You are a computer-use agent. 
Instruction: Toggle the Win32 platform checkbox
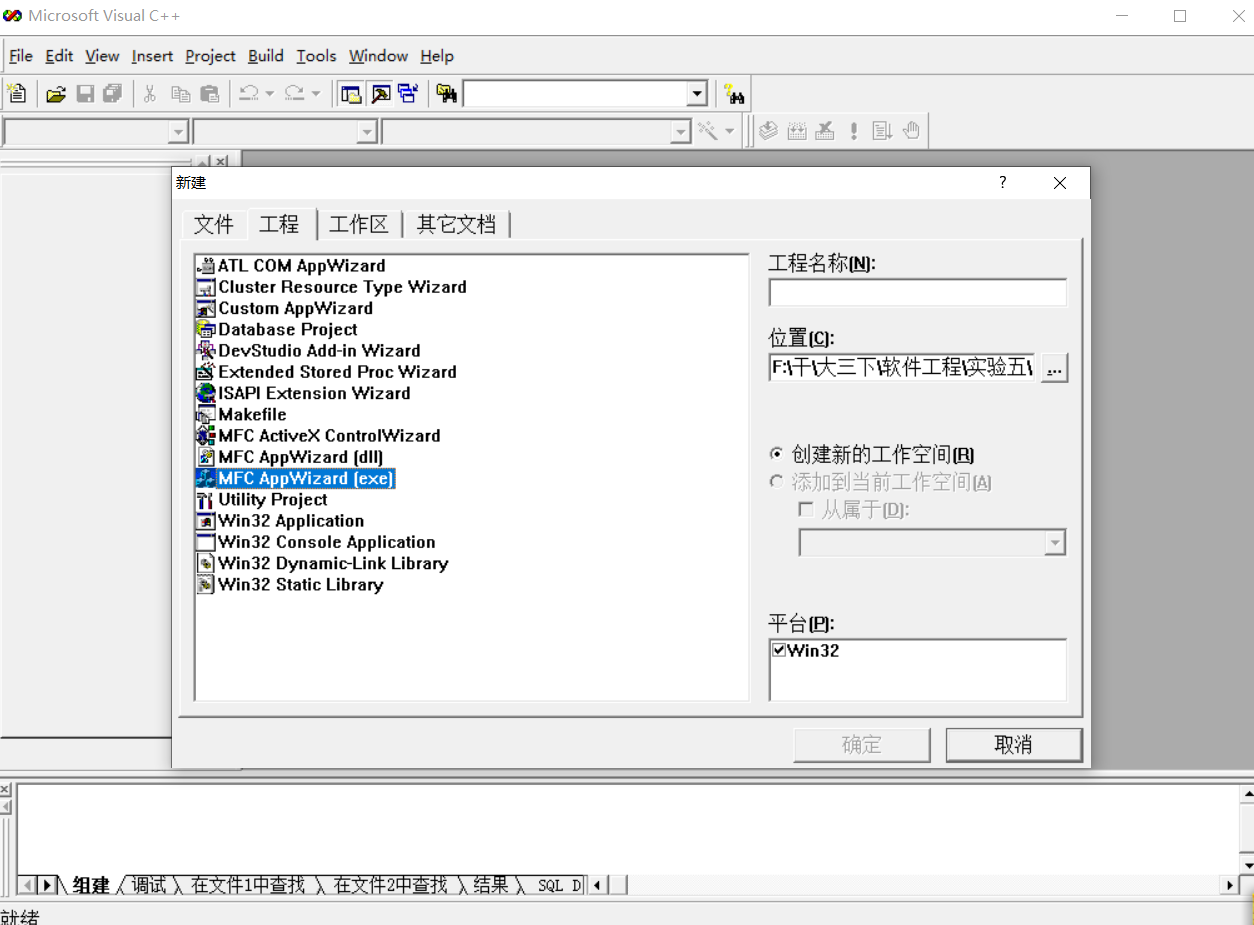(779, 650)
